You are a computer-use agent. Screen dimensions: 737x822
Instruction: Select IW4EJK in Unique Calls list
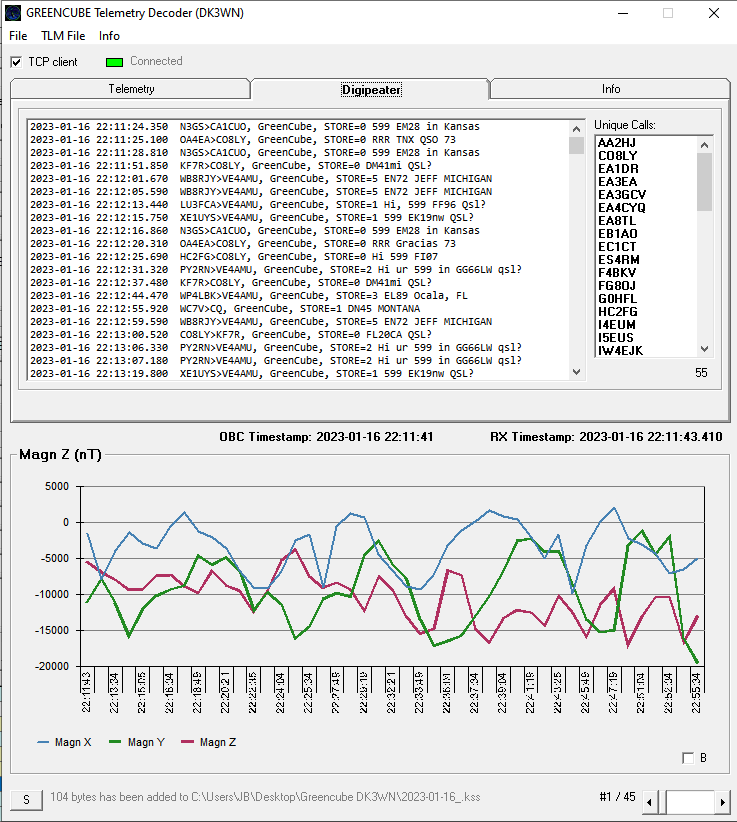(620, 351)
